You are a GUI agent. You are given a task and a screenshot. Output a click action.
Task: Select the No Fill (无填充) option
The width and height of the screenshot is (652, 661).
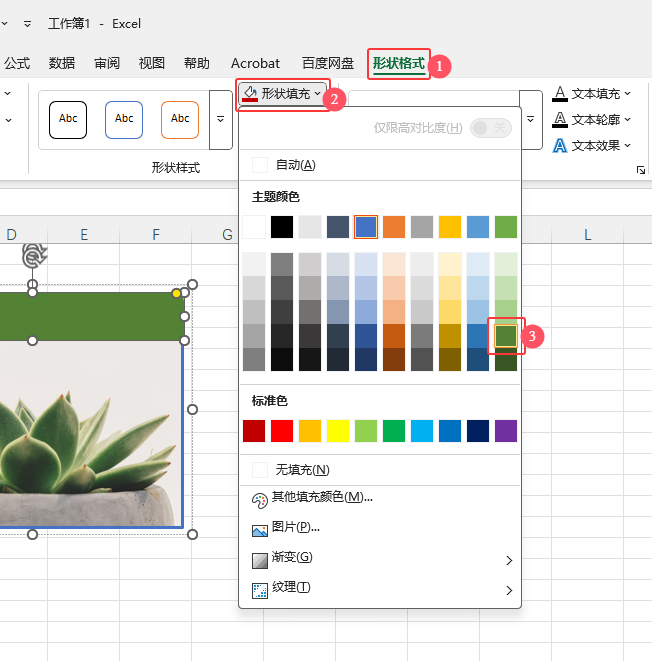click(x=302, y=470)
